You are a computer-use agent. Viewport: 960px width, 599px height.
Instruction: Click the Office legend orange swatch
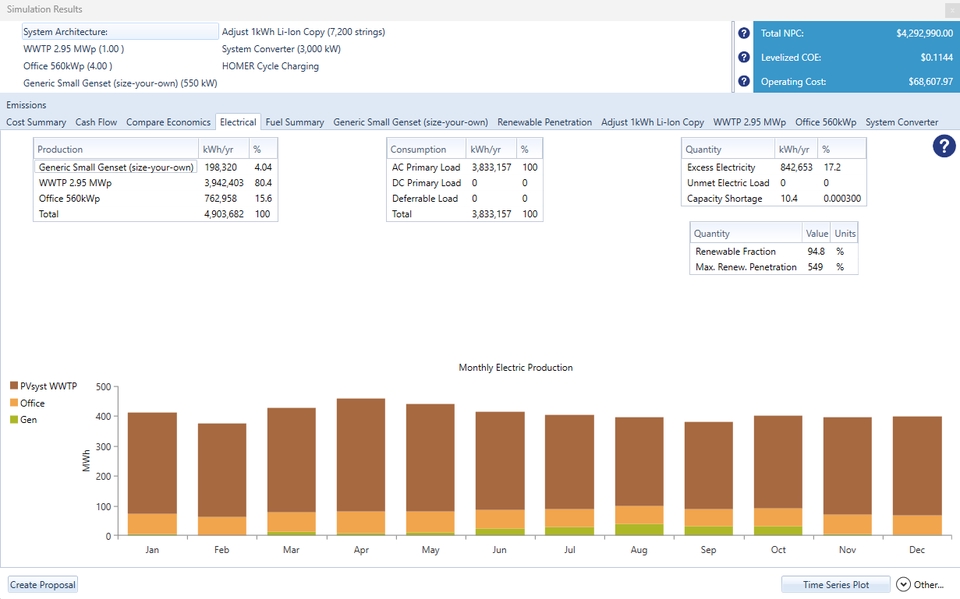click(14, 403)
